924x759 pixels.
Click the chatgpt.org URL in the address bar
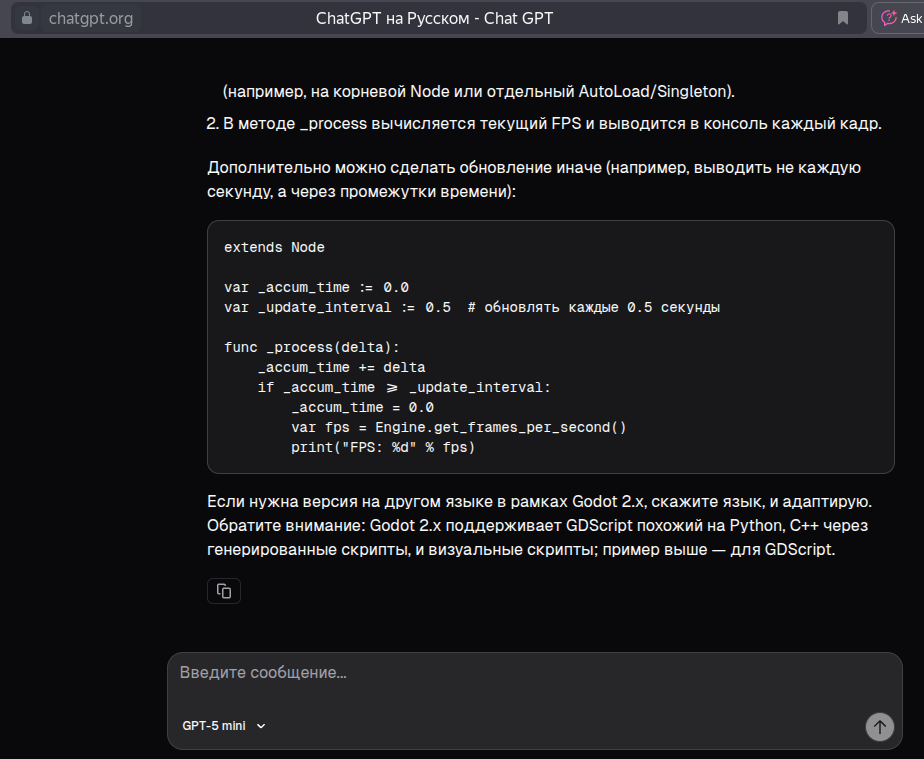[x=90, y=18]
